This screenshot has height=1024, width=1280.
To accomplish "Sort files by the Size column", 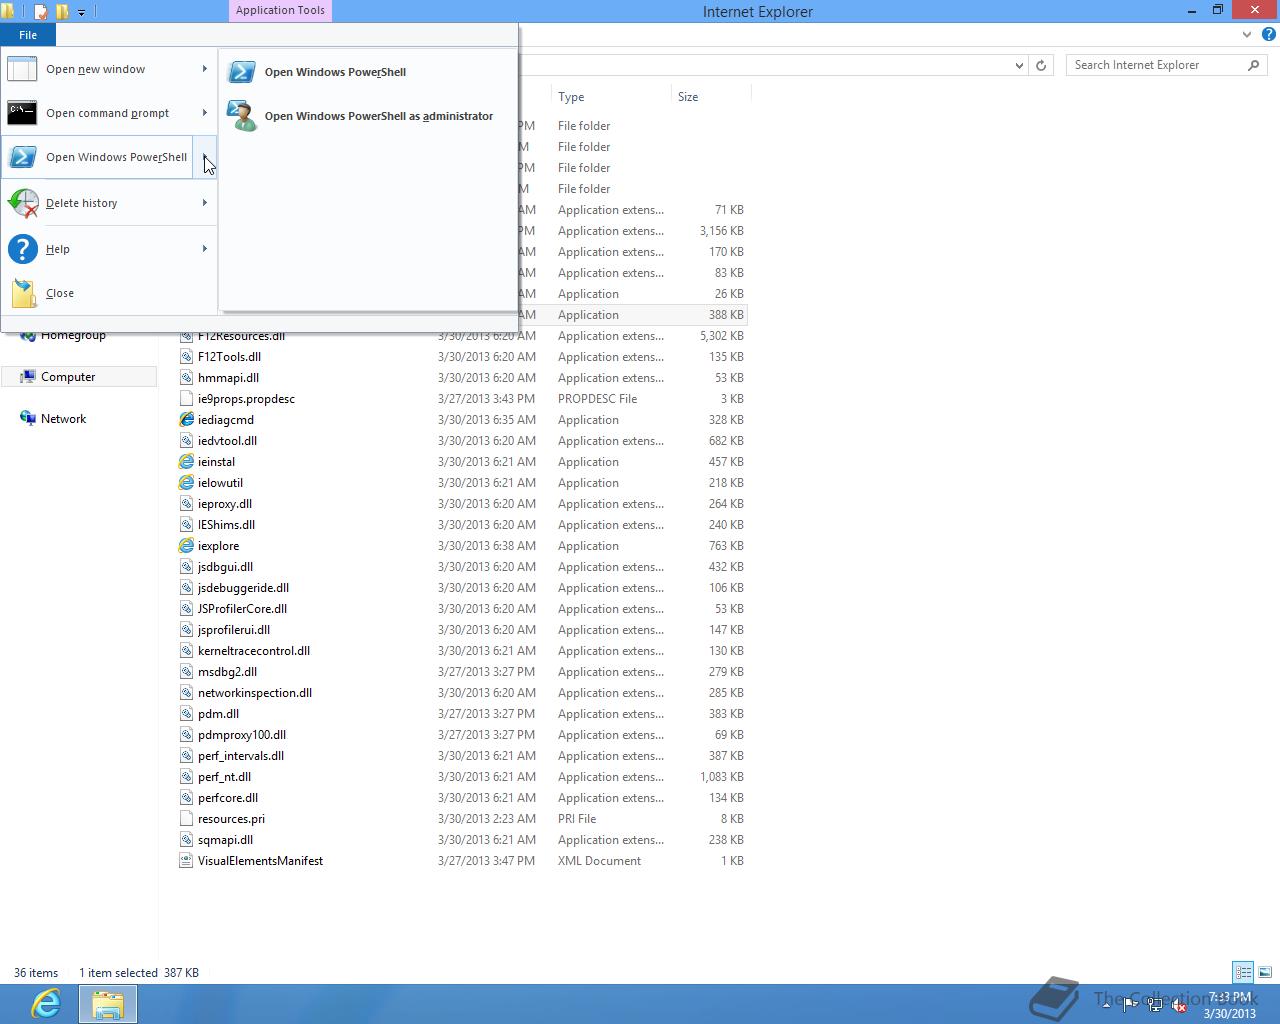I will click(711, 97).
